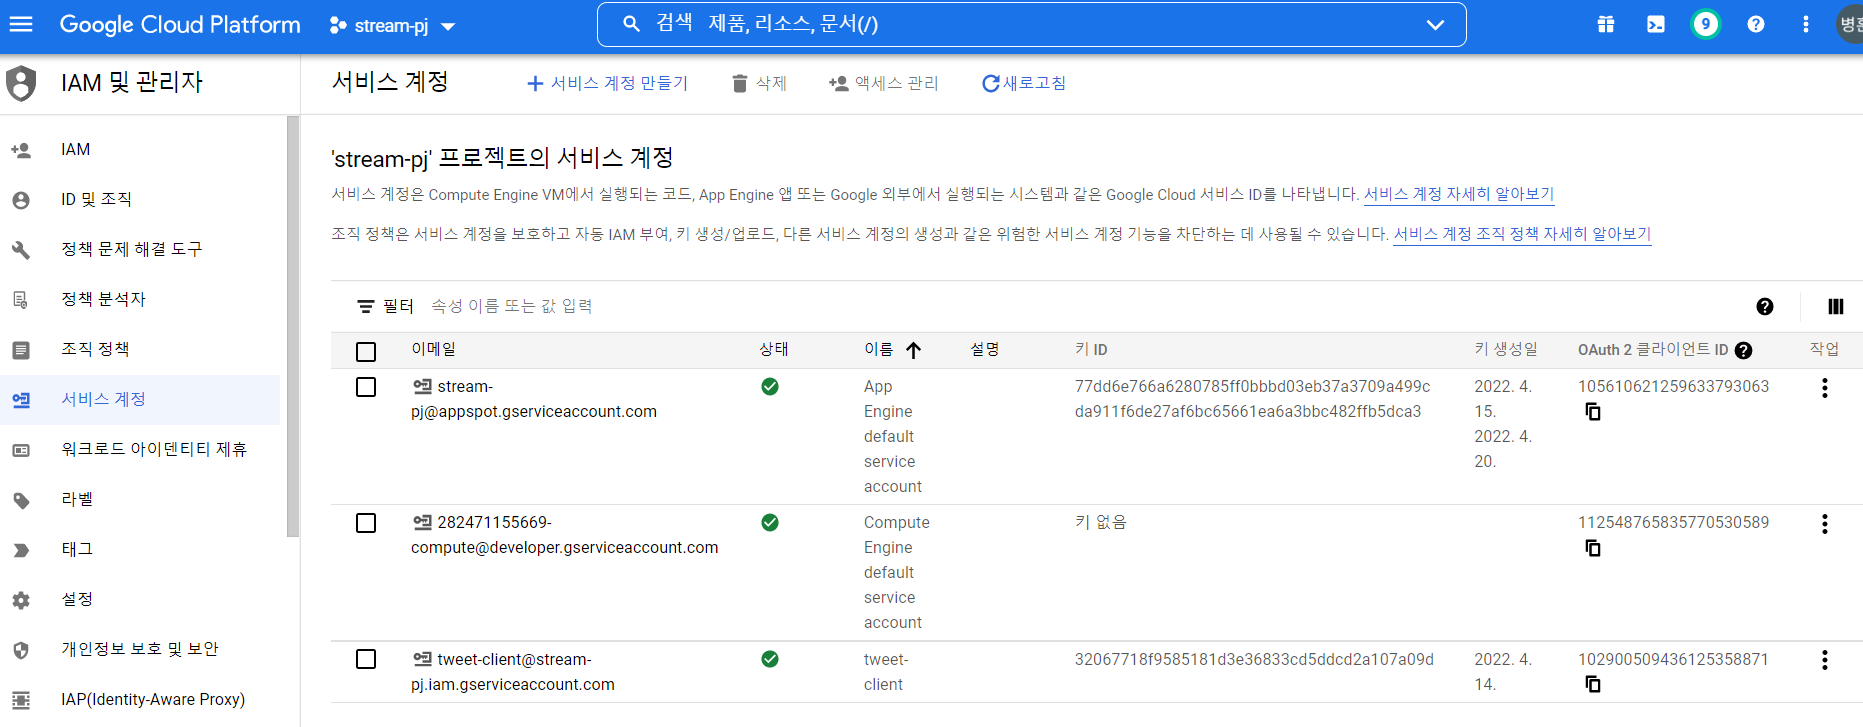Click the 키 없음 cell

[1100, 522]
